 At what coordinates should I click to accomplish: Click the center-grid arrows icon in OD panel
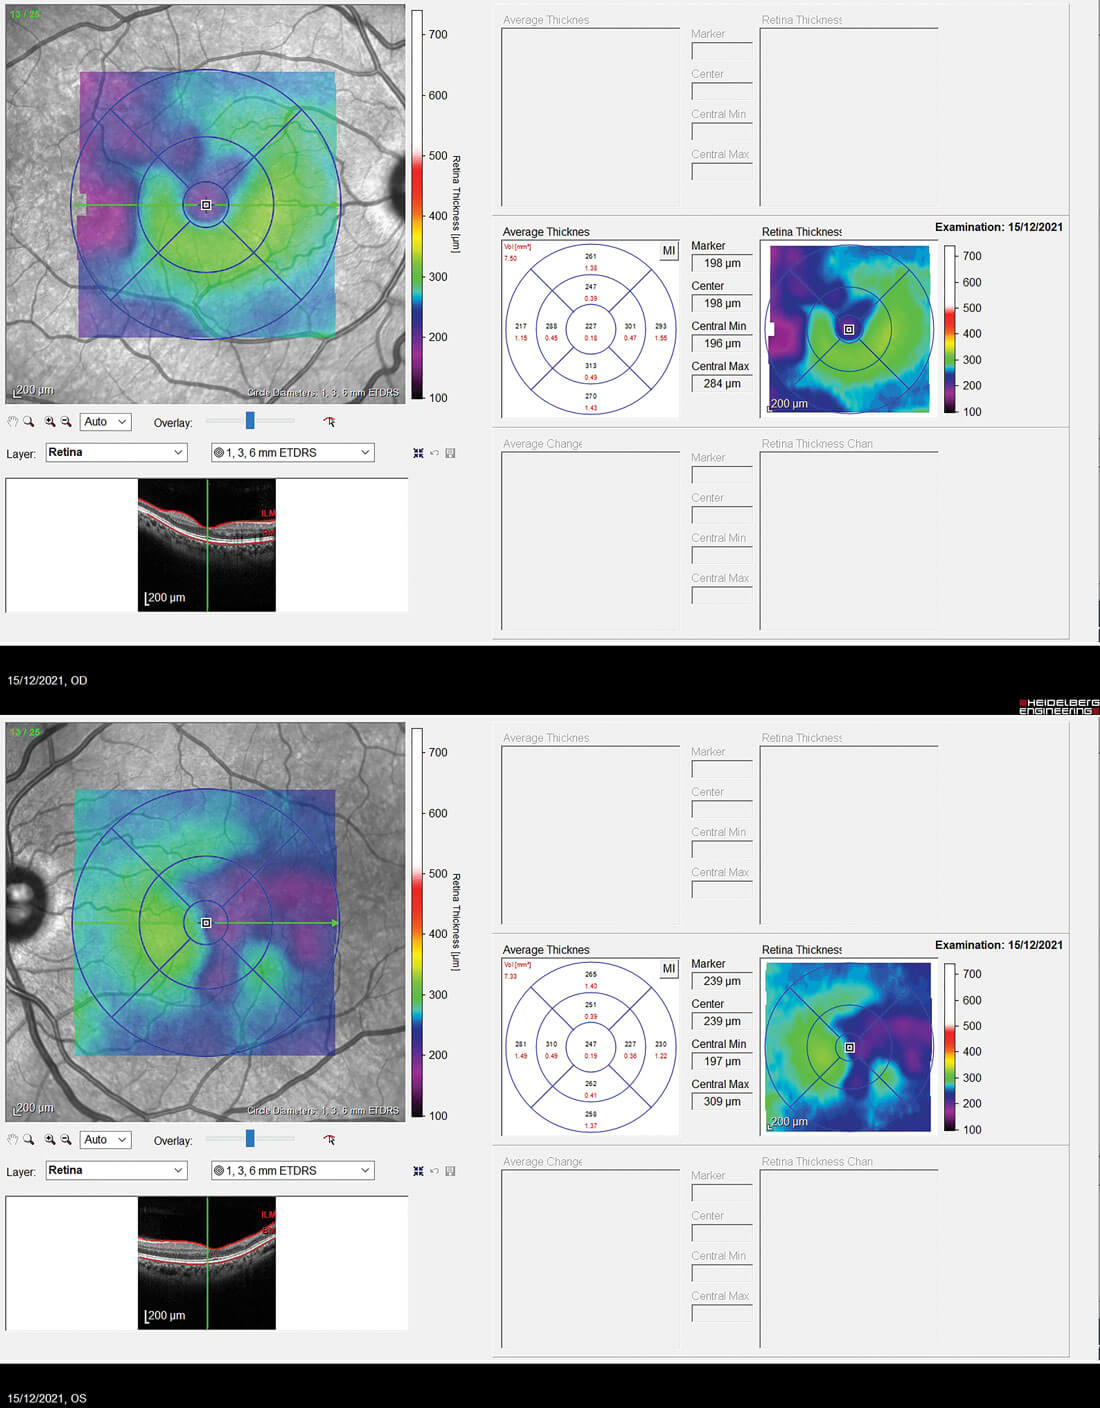point(418,453)
